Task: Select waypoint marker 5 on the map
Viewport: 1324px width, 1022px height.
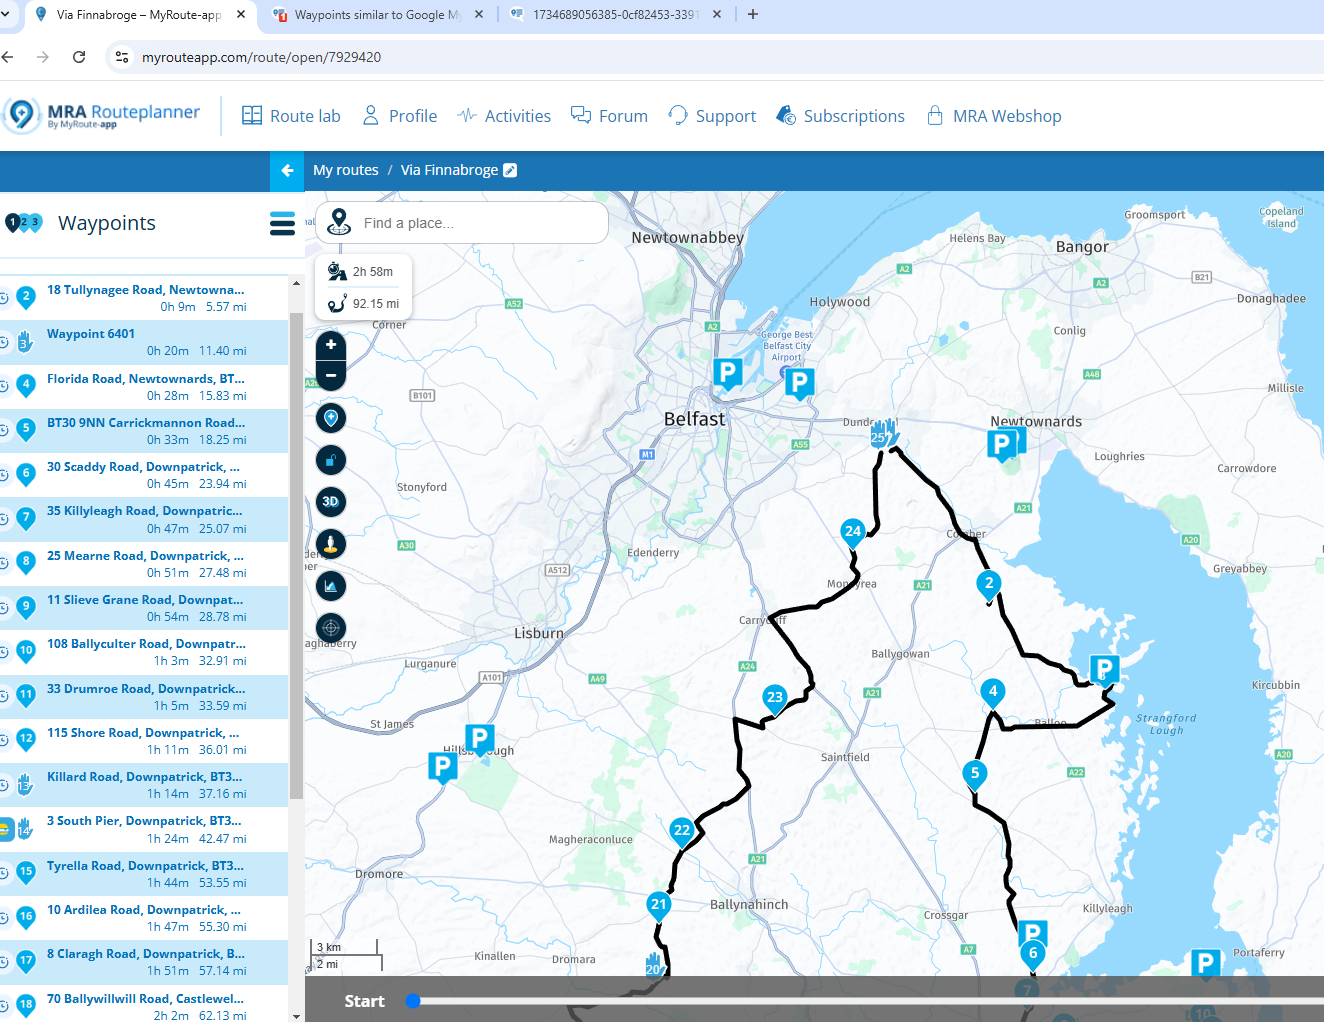Action: click(x=975, y=774)
